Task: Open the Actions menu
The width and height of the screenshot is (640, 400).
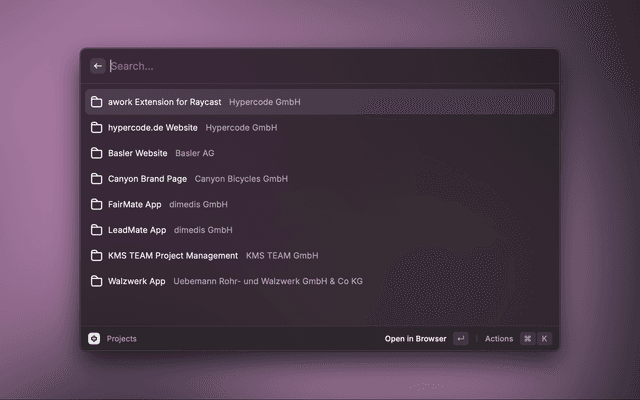Action: click(499, 339)
